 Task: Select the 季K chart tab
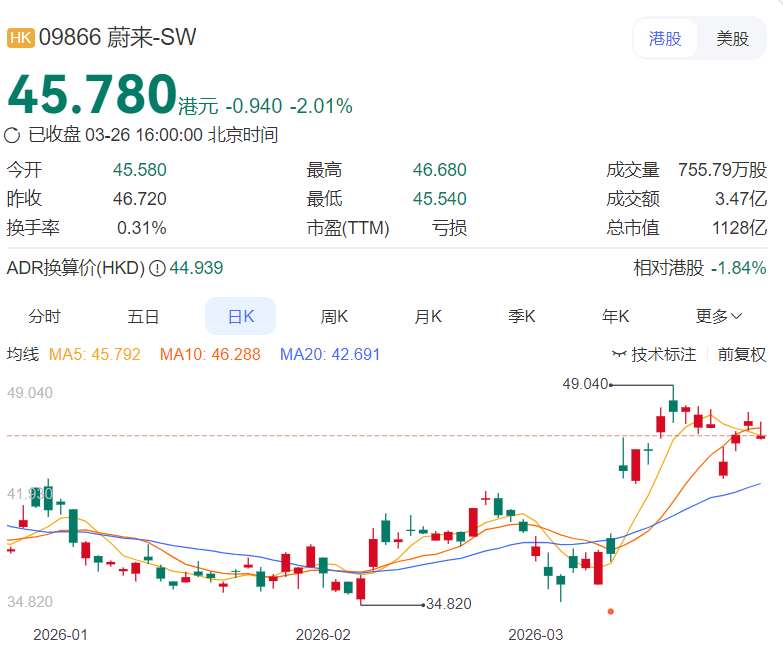point(521,317)
